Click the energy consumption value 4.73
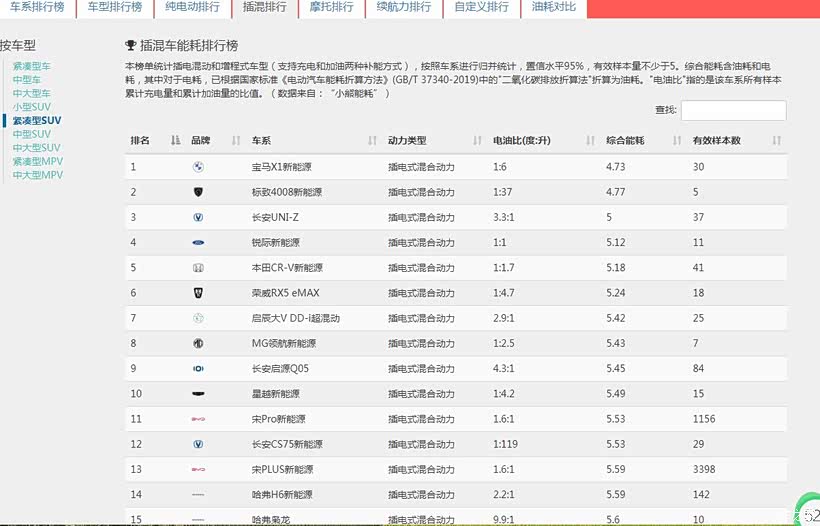820x526 pixels. pyautogui.click(x=616, y=167)
